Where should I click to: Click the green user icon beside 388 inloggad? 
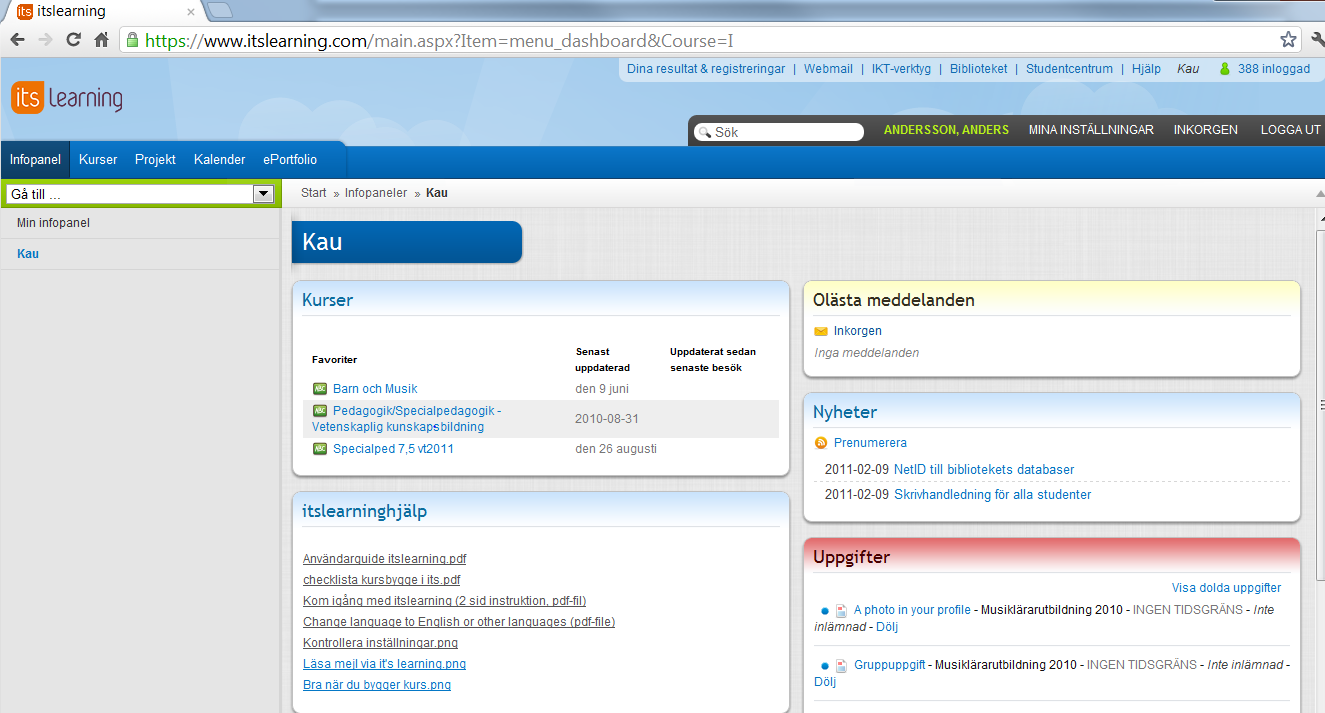(1224, 69)
